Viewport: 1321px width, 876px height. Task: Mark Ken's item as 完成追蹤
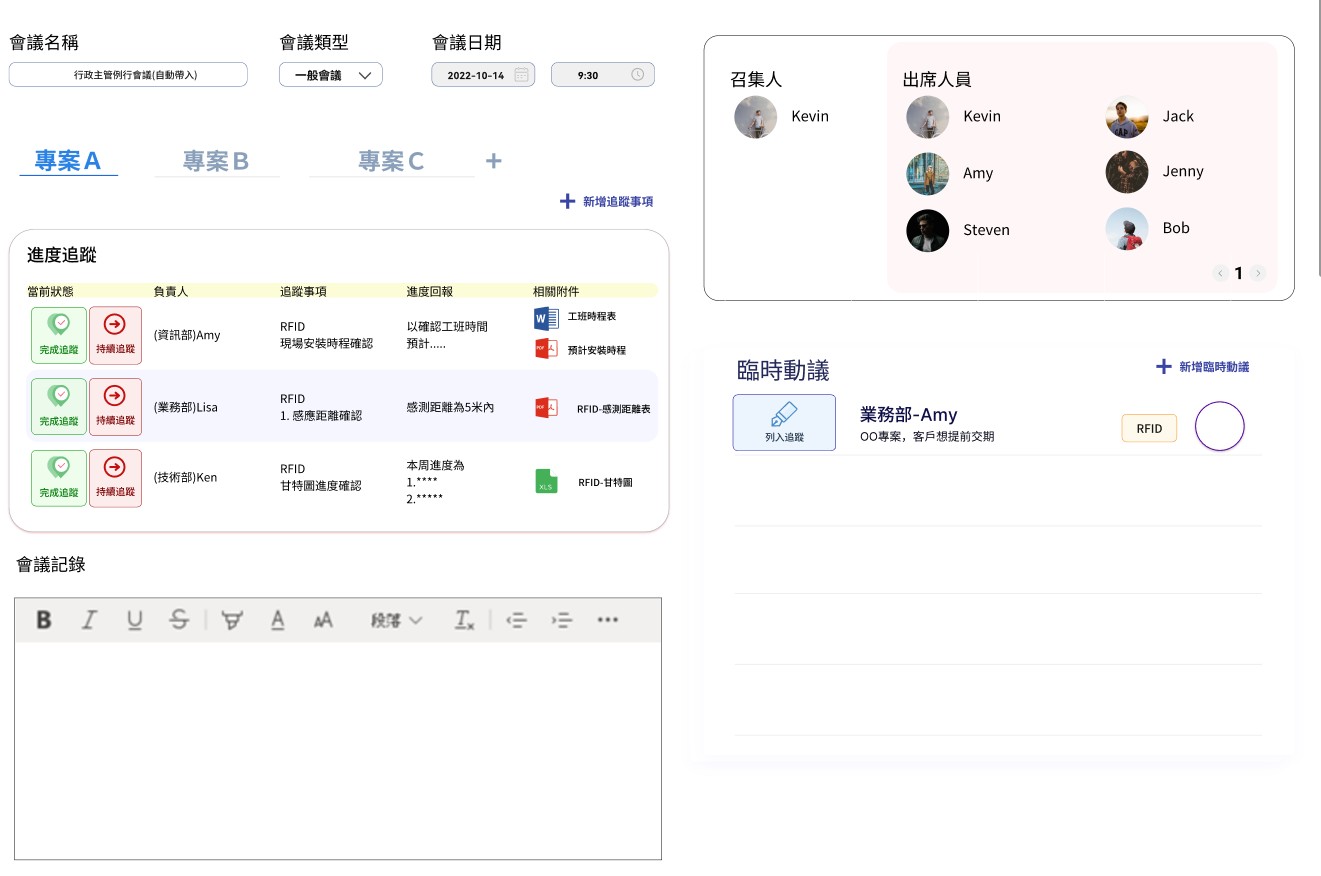[59, 479]
